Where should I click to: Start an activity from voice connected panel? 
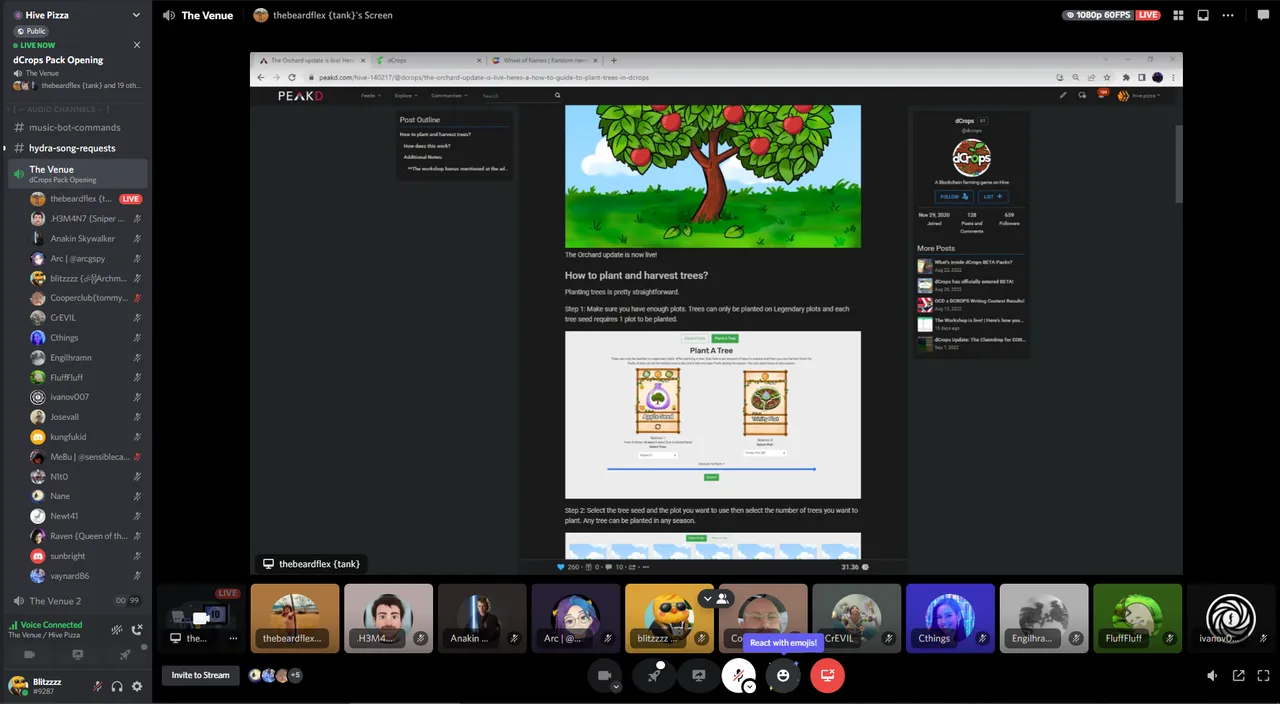click(x=125, y=655)
